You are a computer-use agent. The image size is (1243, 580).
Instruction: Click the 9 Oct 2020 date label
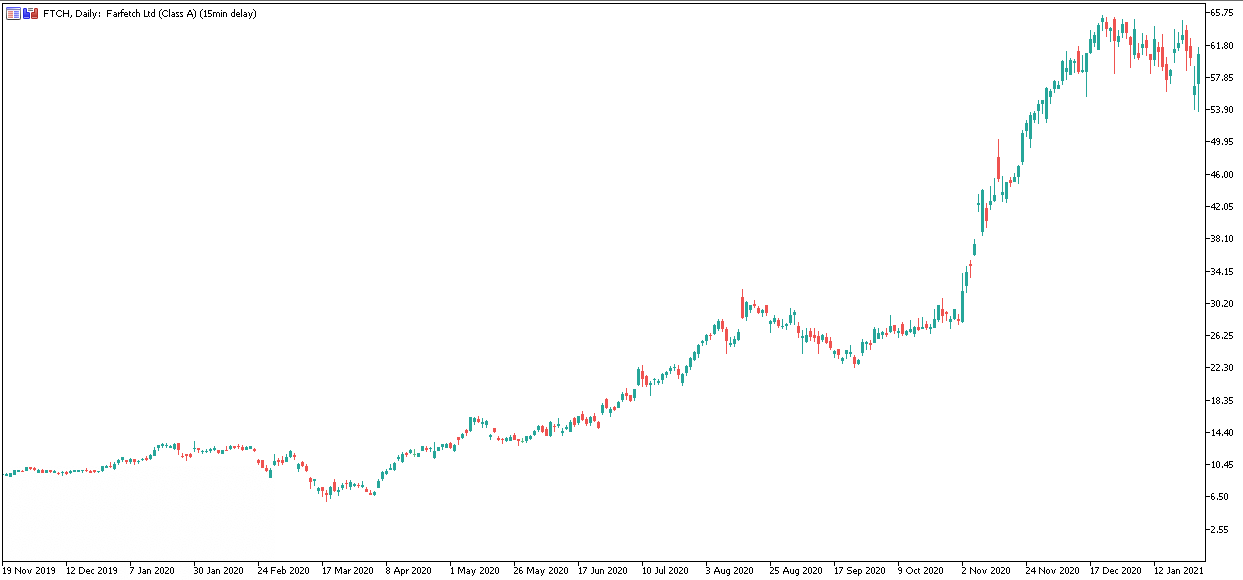[922, 570]
